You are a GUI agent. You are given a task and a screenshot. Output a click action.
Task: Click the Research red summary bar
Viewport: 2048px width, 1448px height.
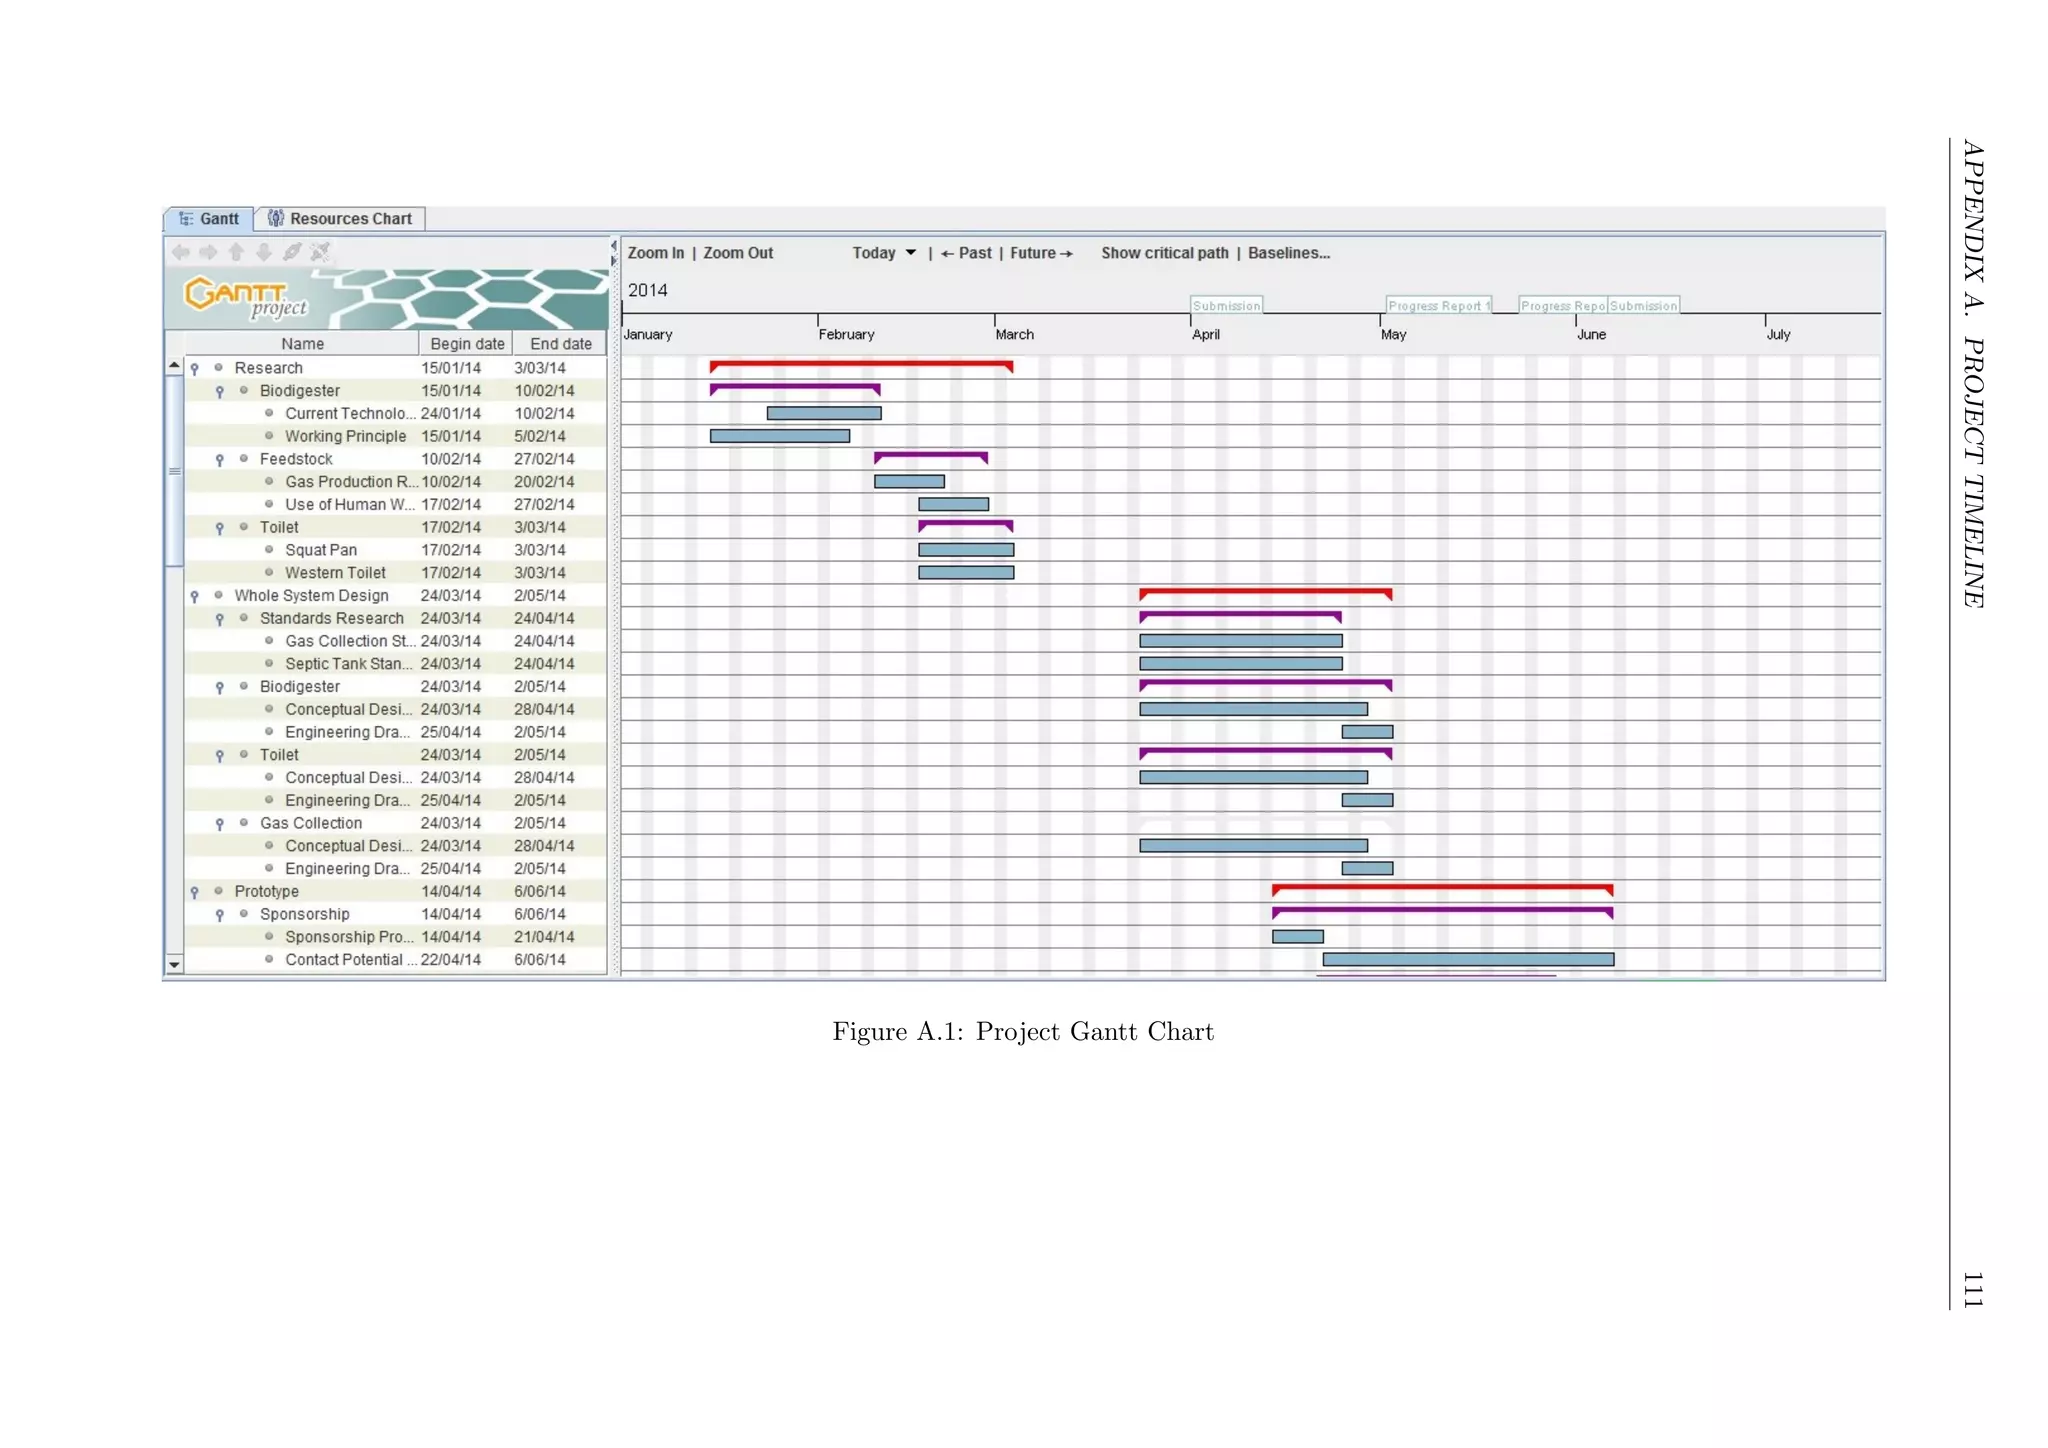coord(861,366)
